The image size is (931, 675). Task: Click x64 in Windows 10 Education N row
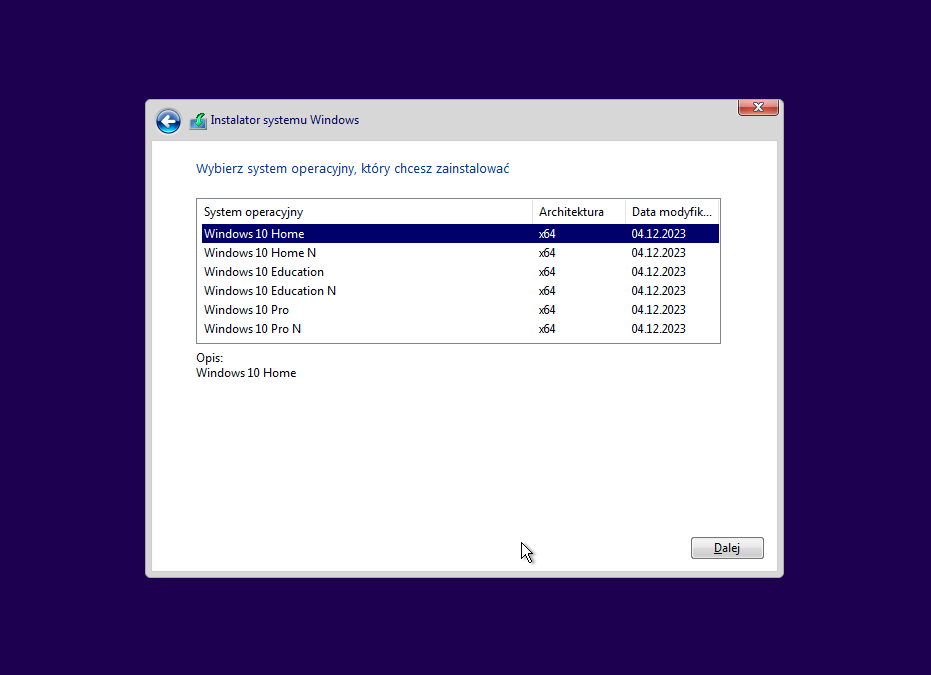point(547,291)
